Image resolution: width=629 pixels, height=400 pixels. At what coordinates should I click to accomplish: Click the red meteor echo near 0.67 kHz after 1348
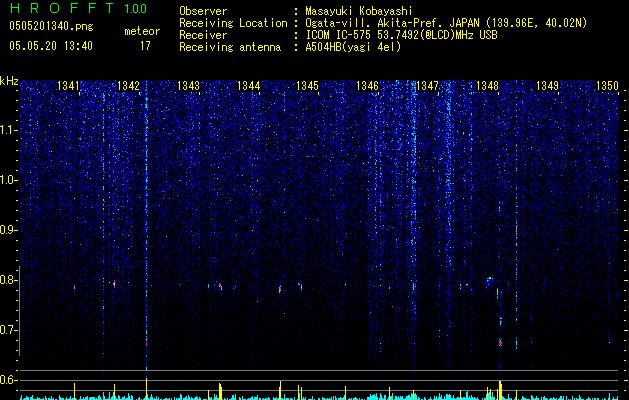(x=500, y=343)
